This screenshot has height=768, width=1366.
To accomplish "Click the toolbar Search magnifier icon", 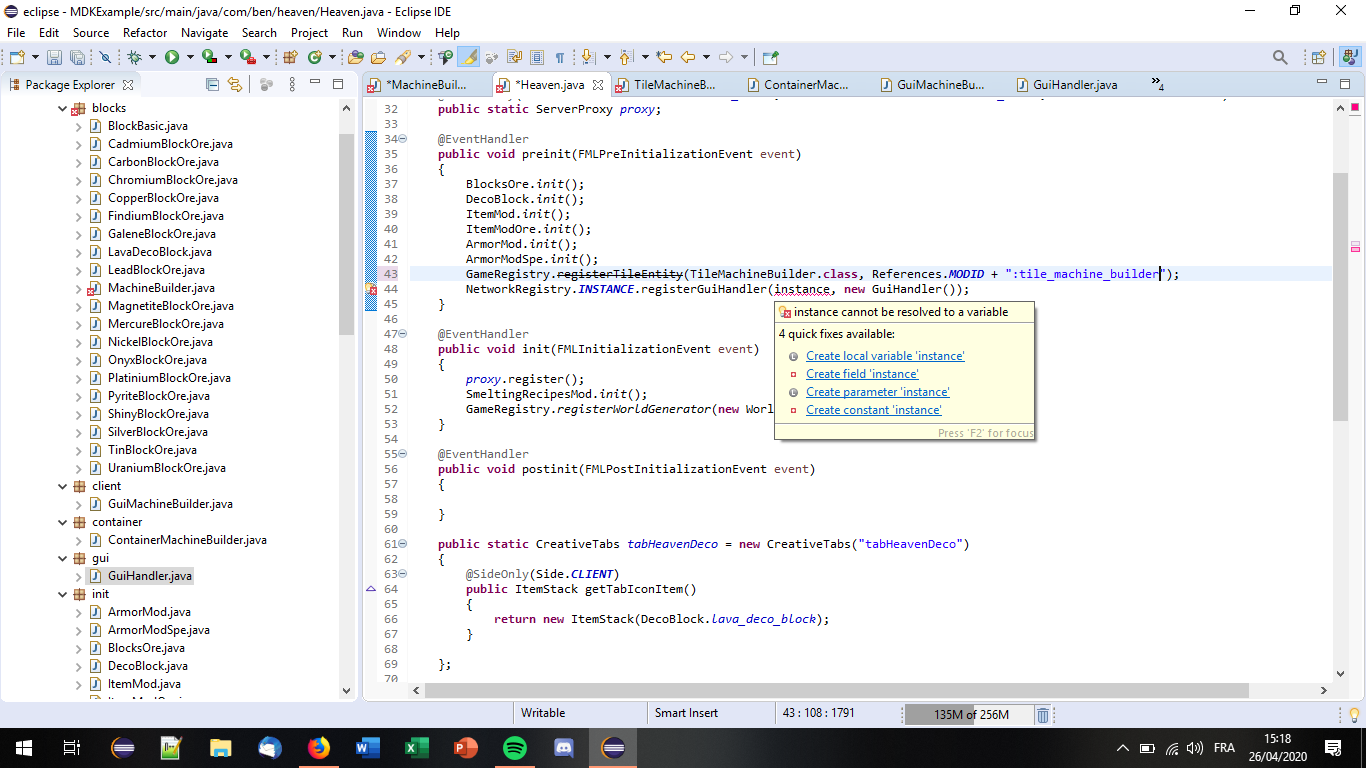I will pyautogui.click(x=1279, y=58).
